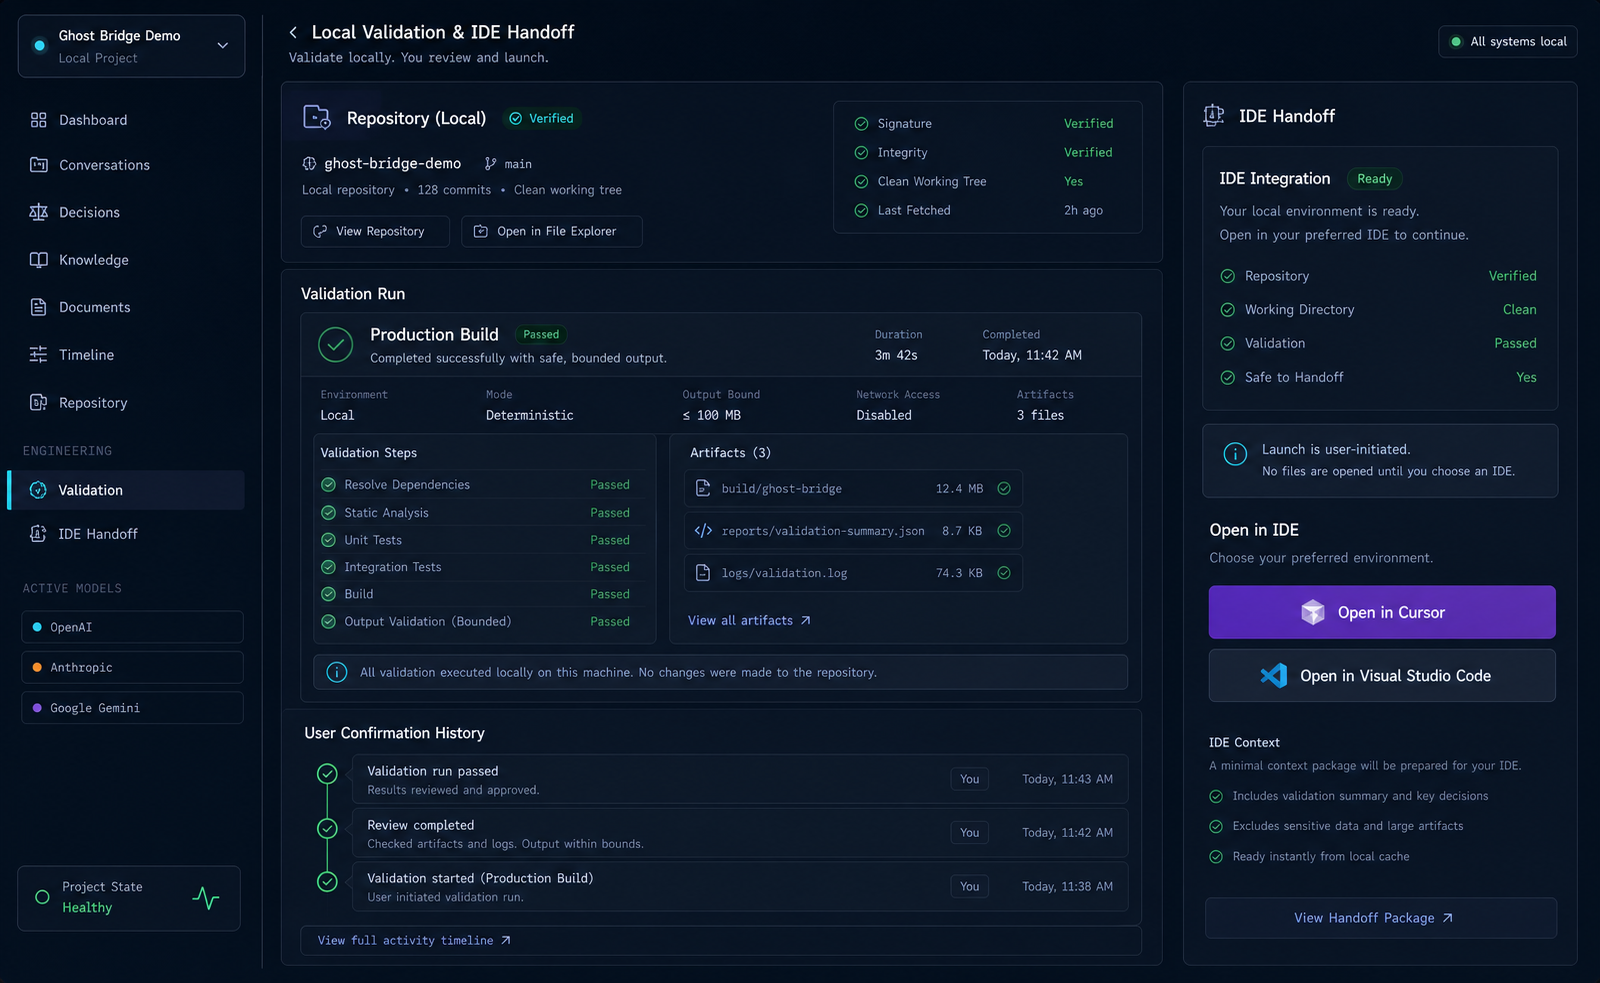Click the Decisions scales icon

click(x=38, y=212)
